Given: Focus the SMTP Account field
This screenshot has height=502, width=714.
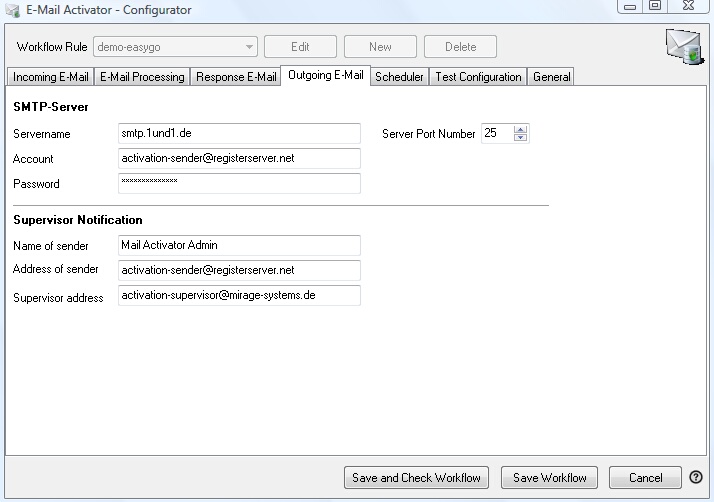Looking at the screenshot, I should [x=238, y=159].
